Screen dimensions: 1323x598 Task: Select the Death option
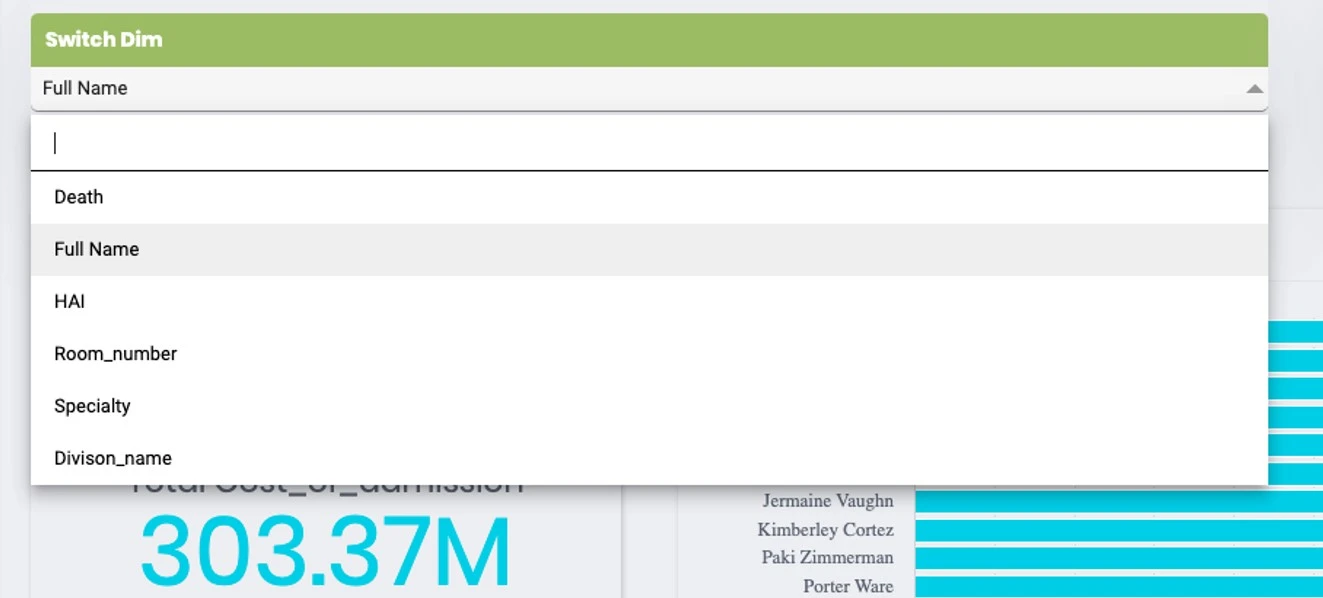tap(79, 197)
